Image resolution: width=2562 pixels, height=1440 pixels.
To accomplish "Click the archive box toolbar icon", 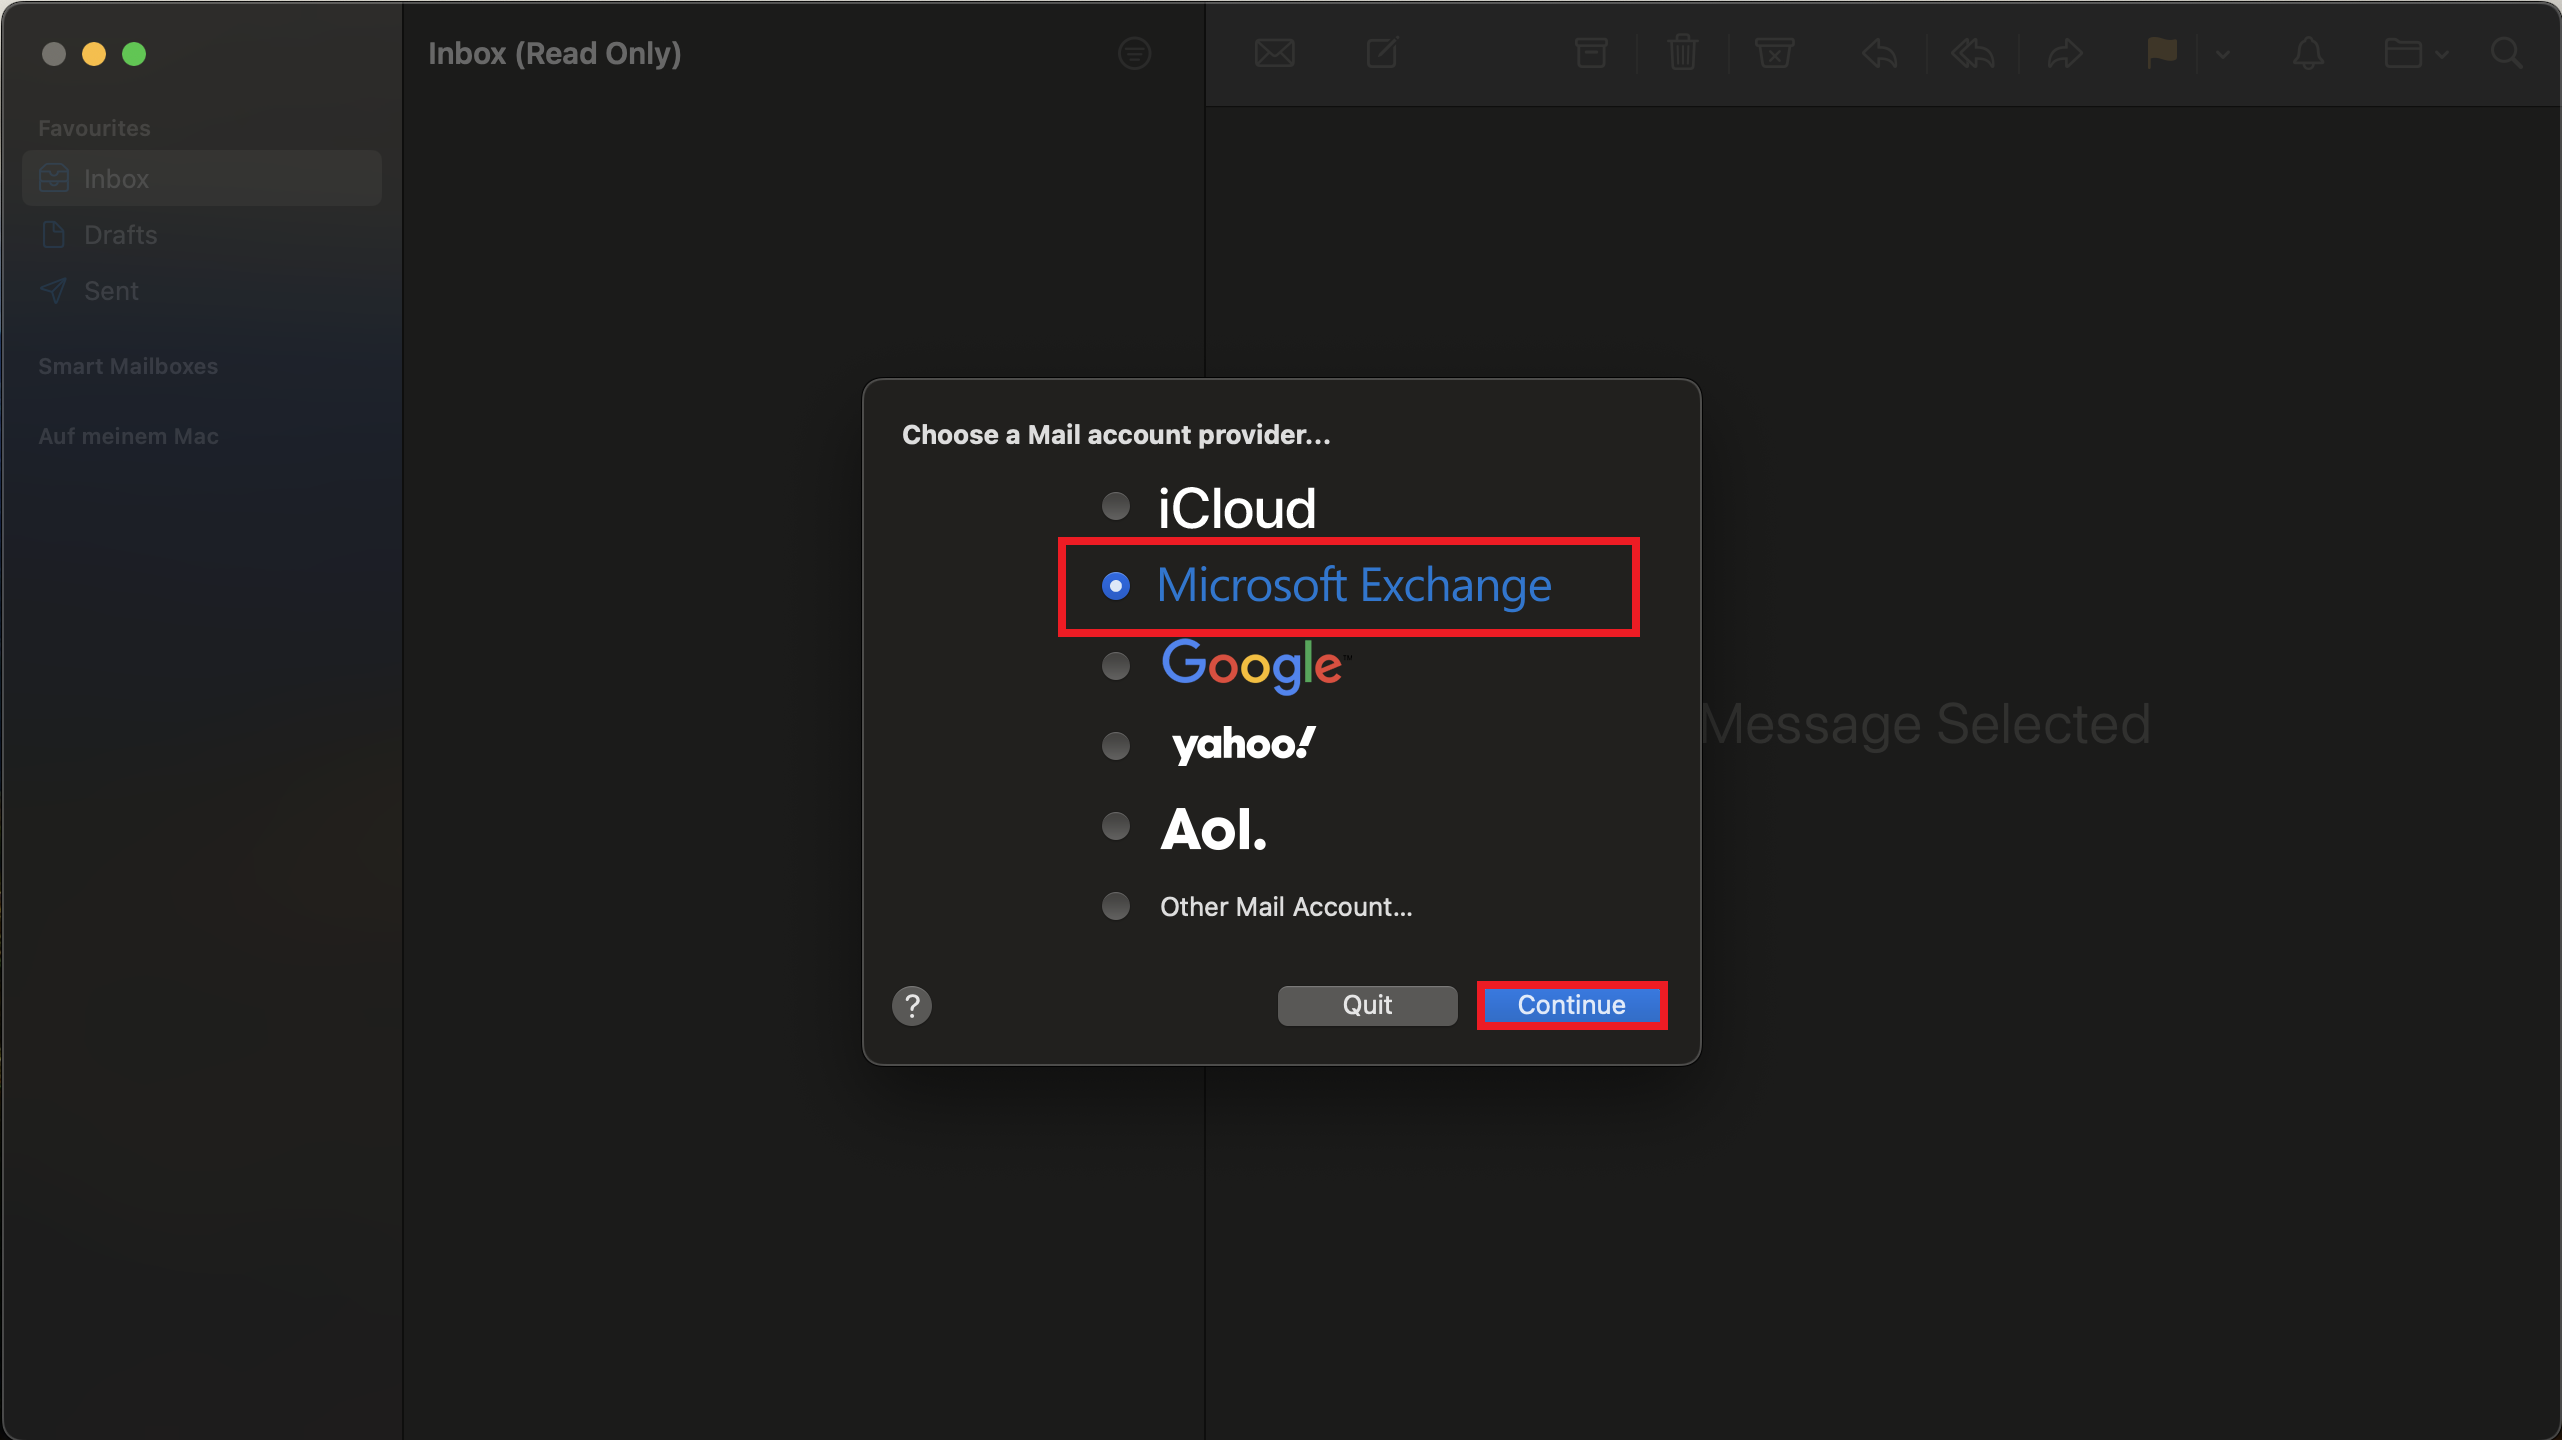I will pos(1590,53).
